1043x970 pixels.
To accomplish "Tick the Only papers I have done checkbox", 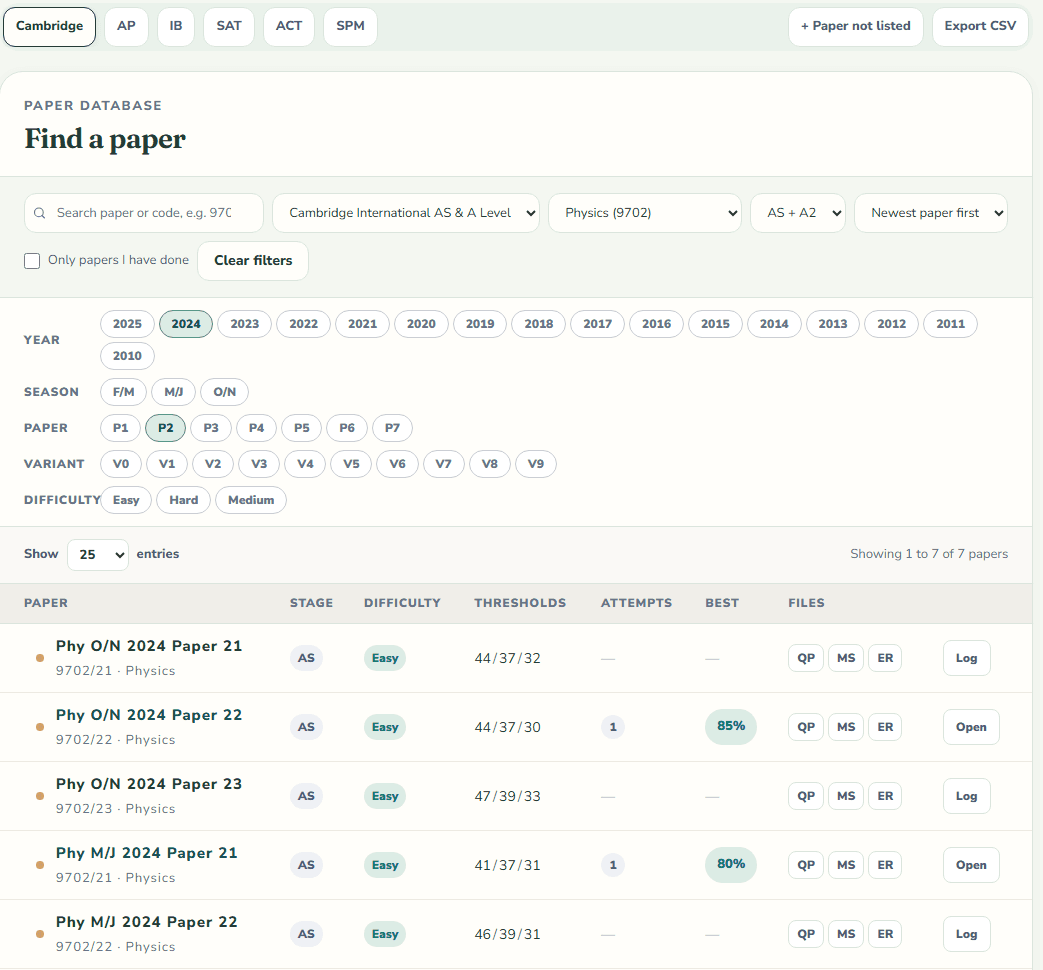I will click(x=32, y=261).
